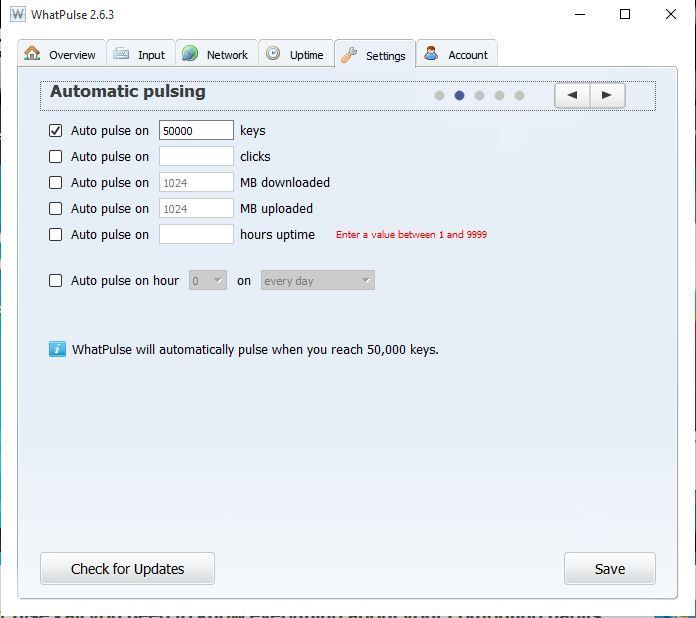Click the MB downloaded field 1024

coord(196,182)
